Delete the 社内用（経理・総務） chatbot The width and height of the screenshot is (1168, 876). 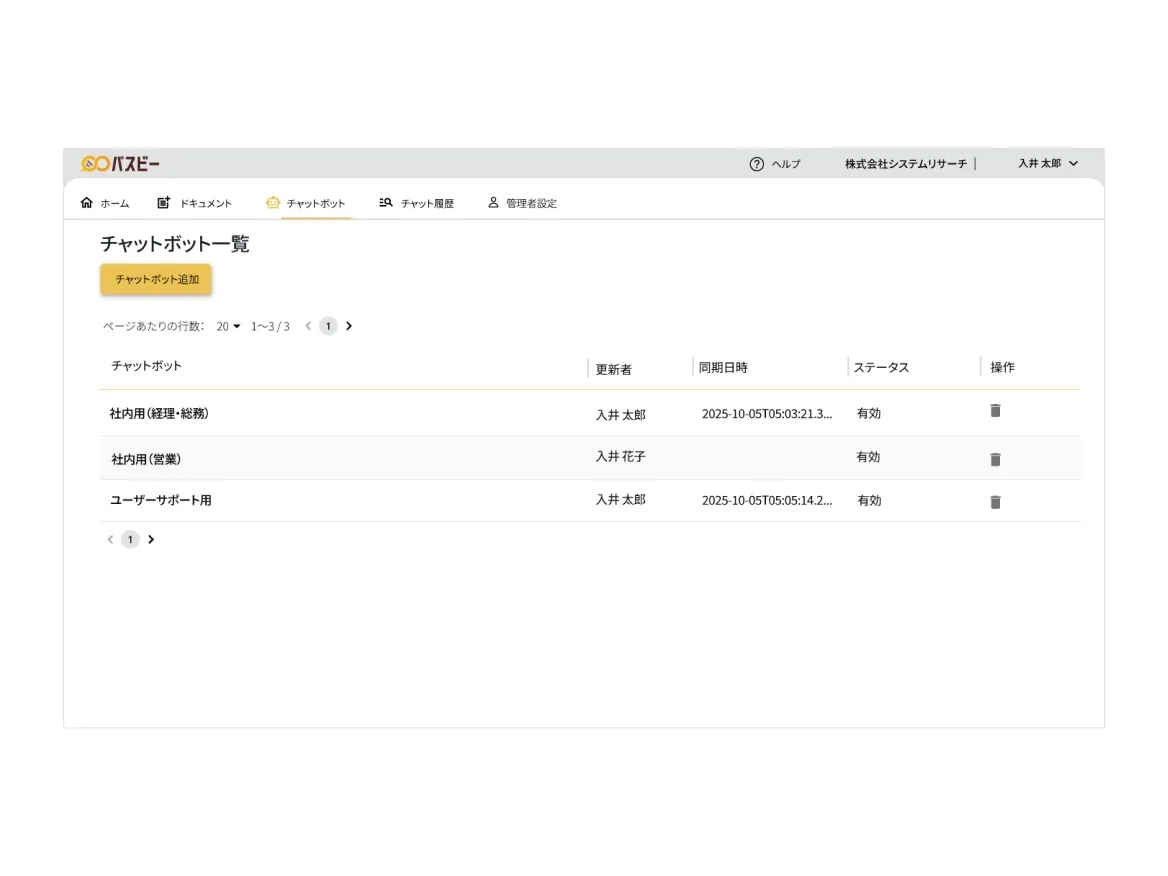[x=995, y=411]
